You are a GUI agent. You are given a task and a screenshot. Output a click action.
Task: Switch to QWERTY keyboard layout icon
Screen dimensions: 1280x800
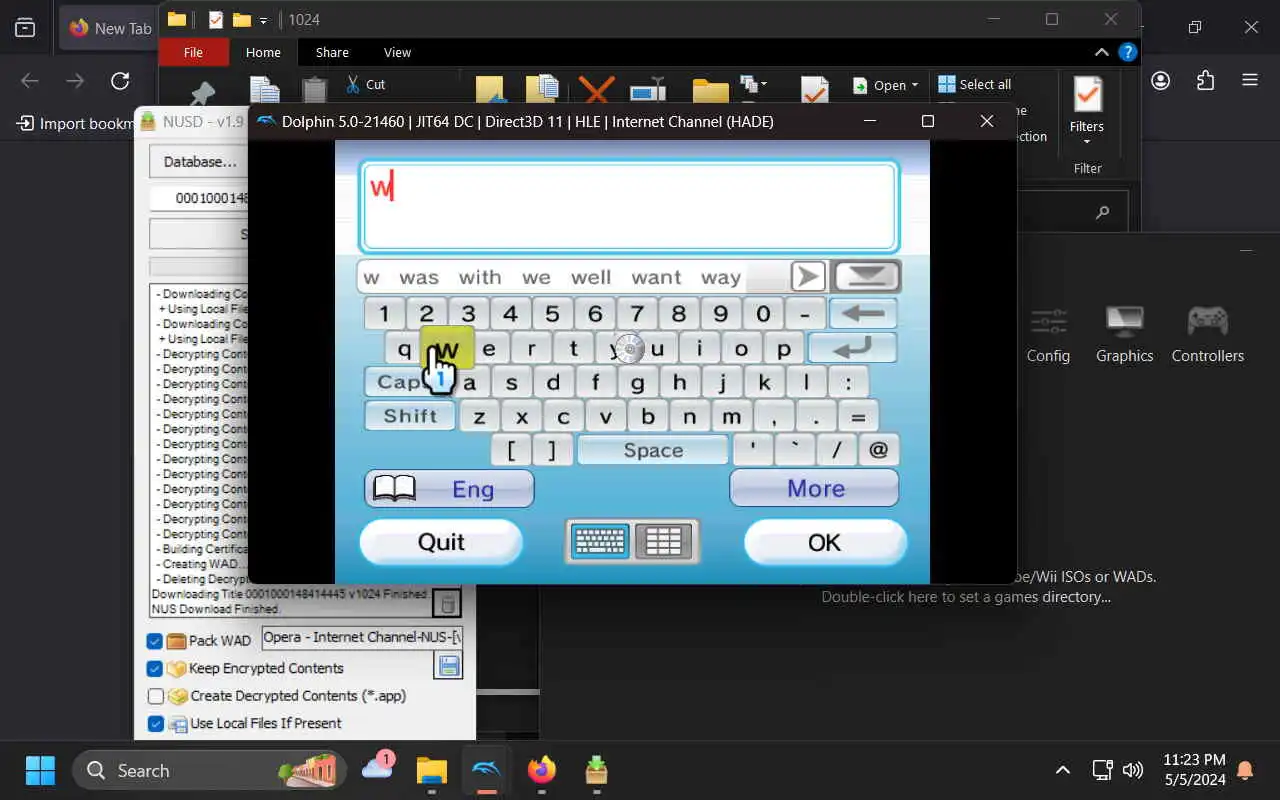[x=600, y=541]
